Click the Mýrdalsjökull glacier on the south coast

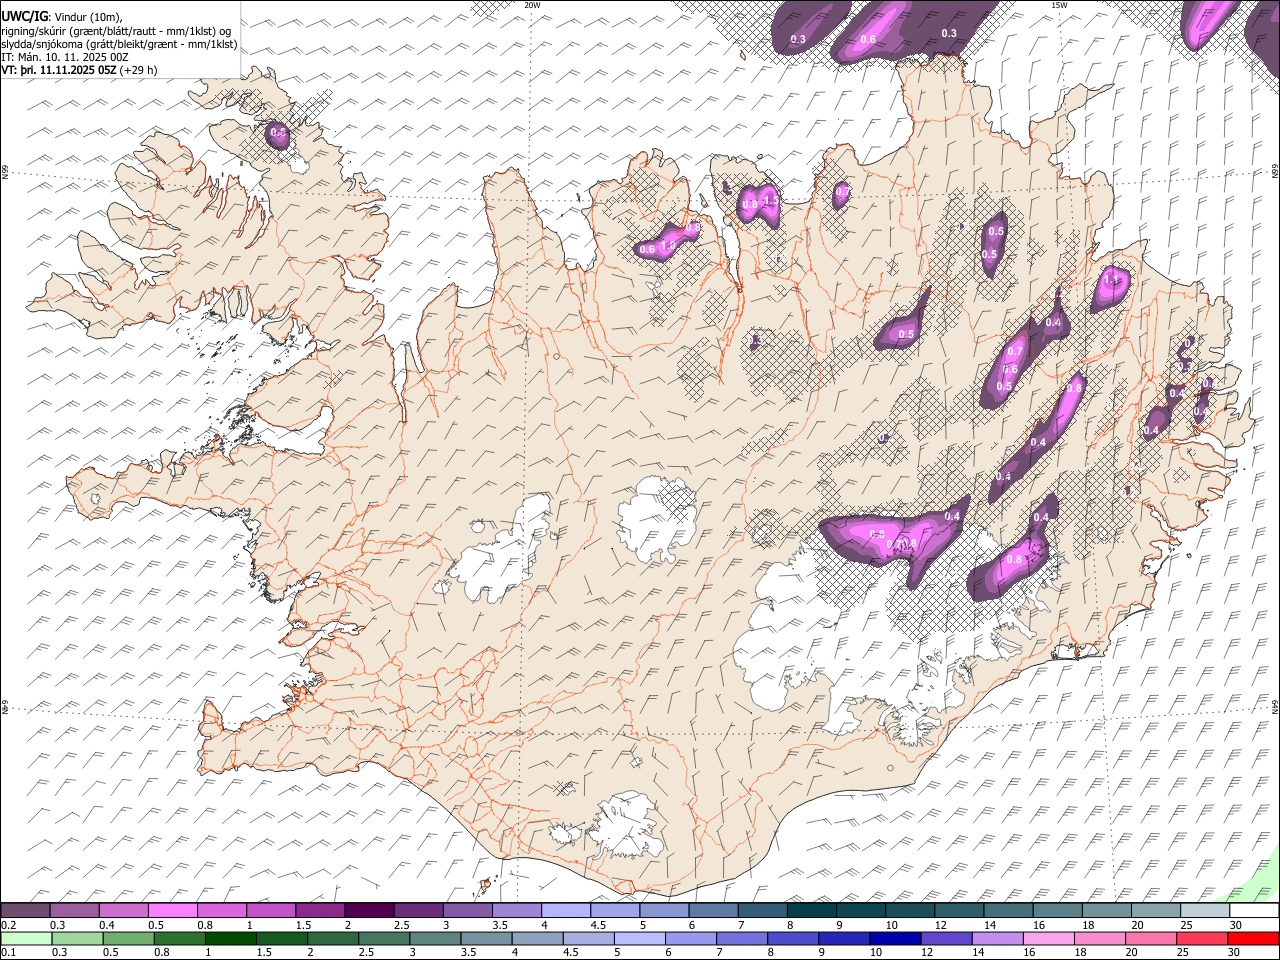click(x=627, y=825)
